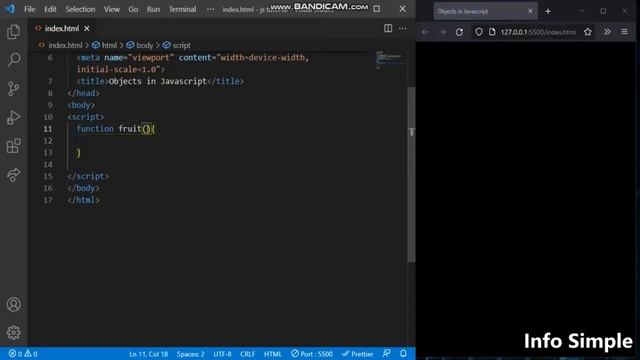Image resolution: width=640 pixels, height=360 pixels.
Task: Open the View menu
Action: pos(111,9)
